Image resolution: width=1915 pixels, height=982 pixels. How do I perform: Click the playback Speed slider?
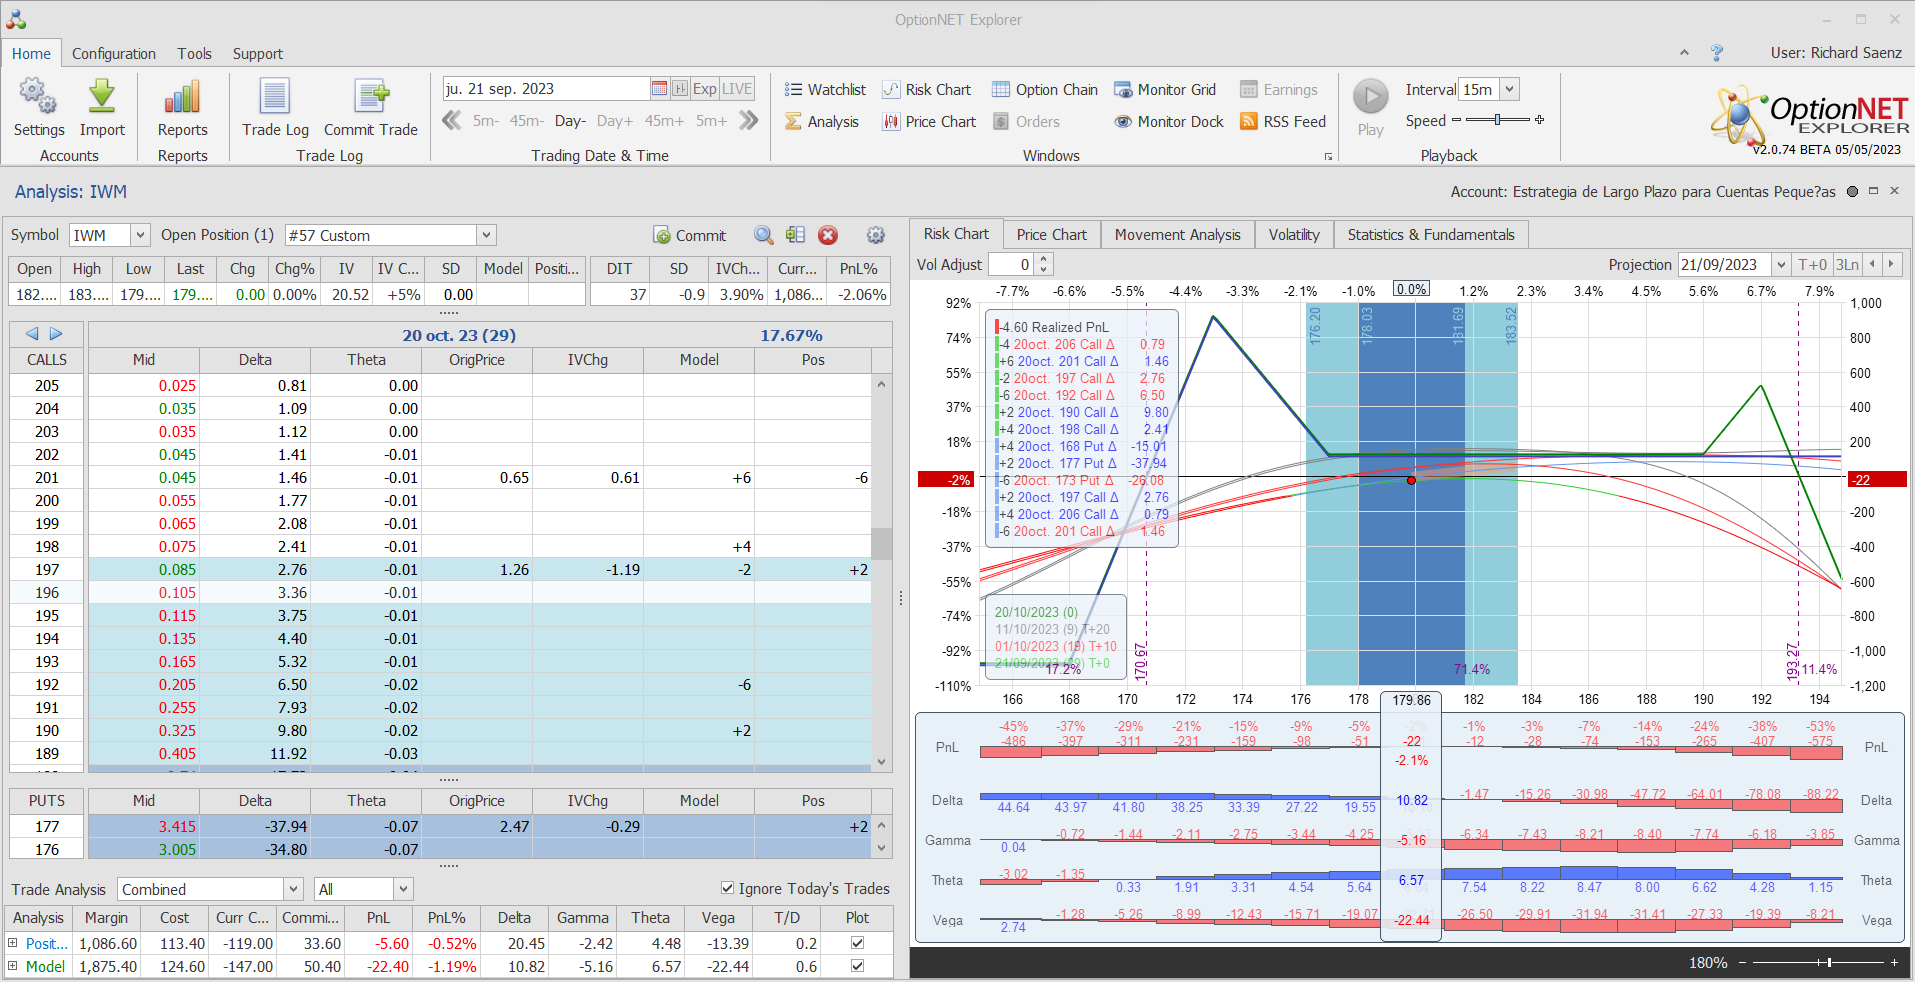(x=1497, y=120)
